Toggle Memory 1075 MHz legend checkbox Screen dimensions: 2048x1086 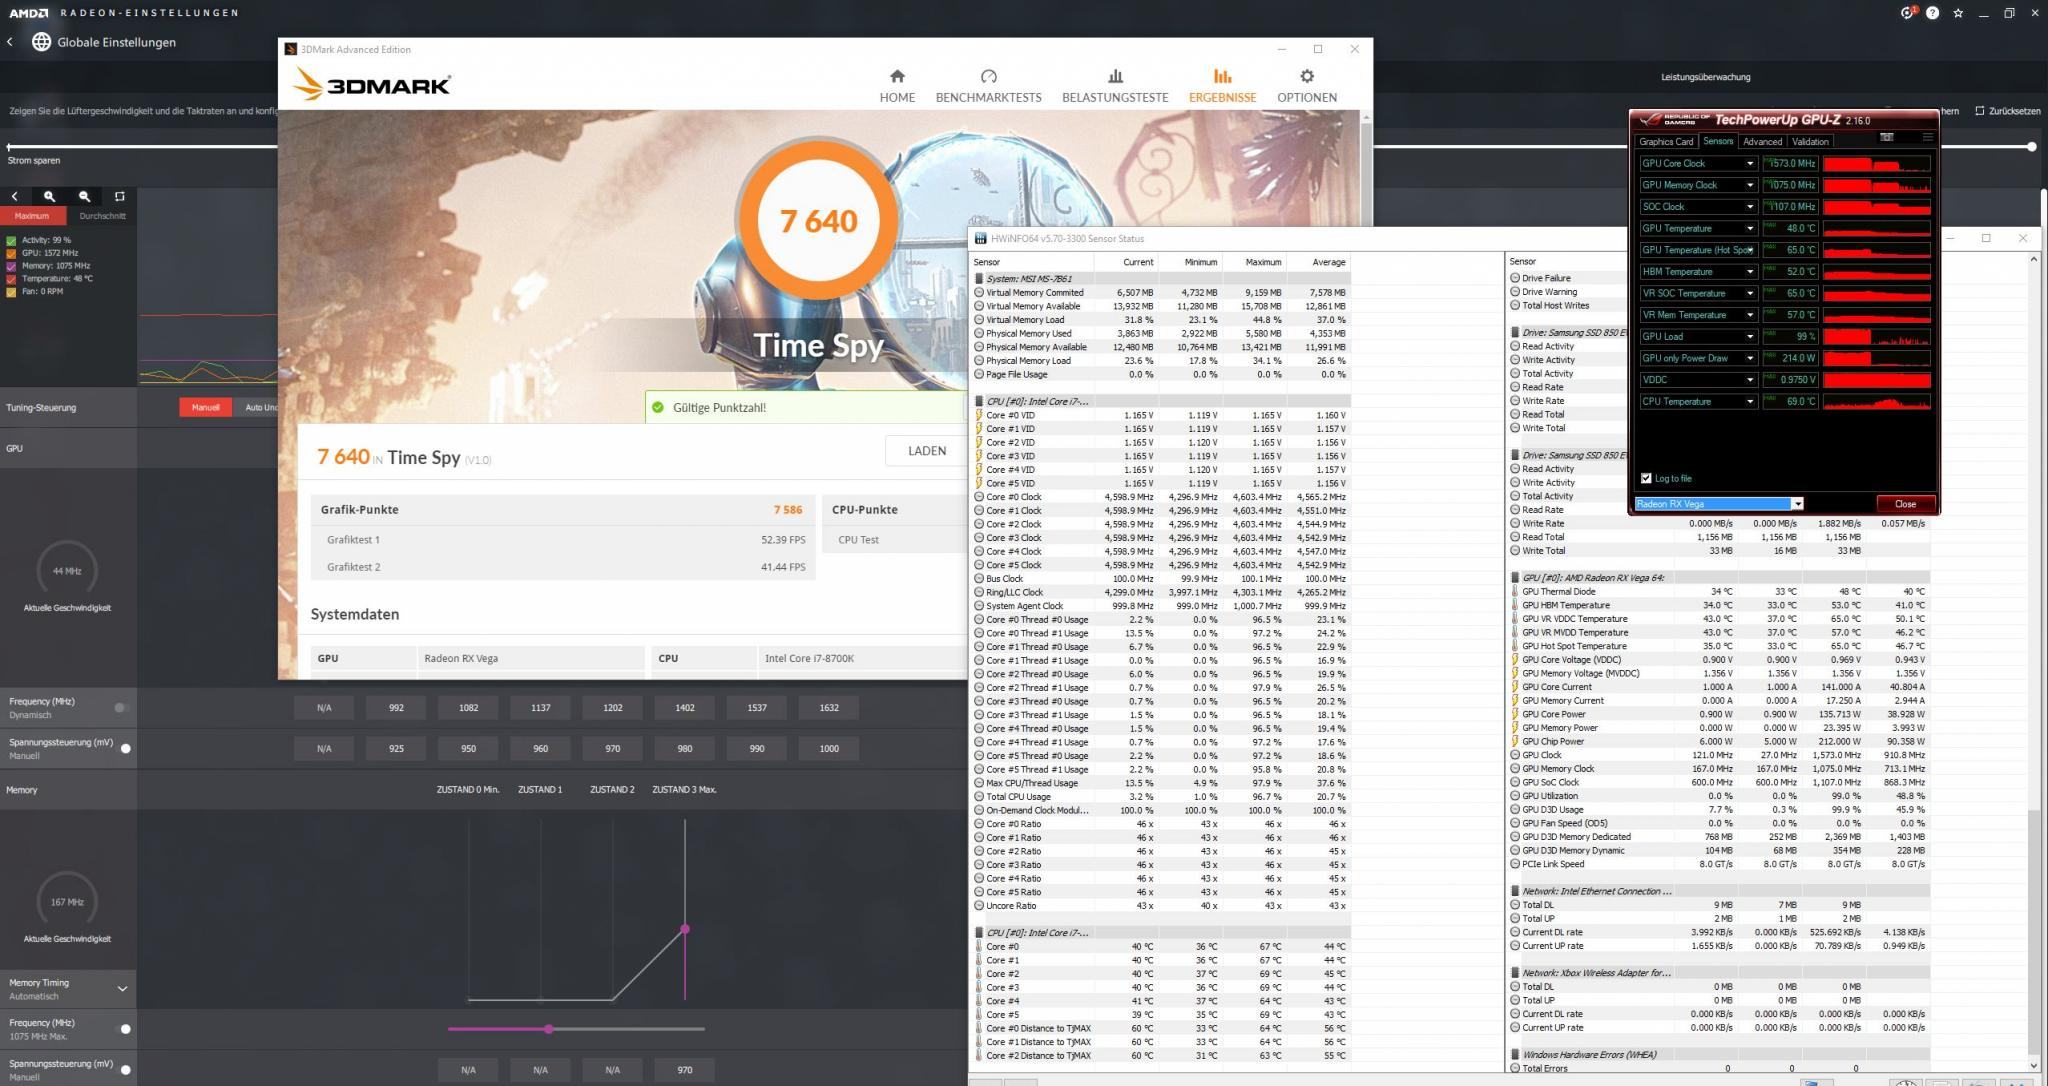pos(11,266)
